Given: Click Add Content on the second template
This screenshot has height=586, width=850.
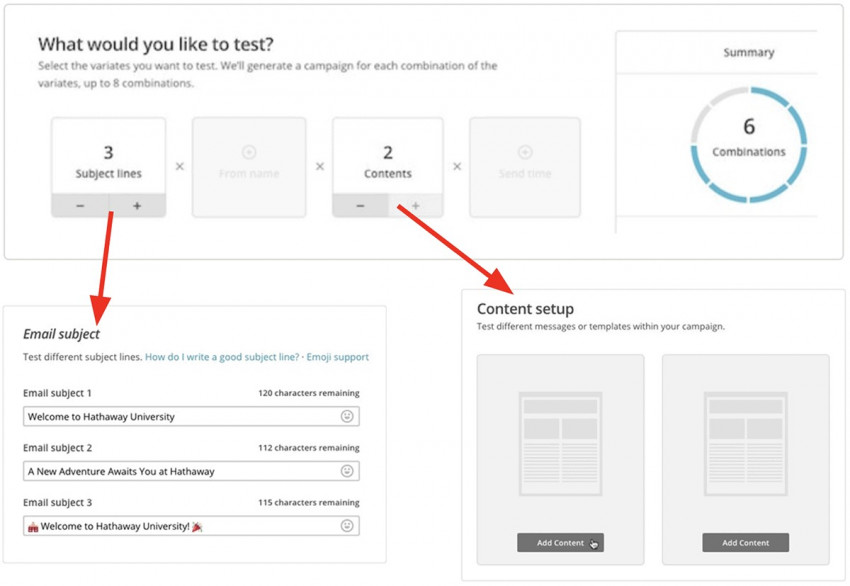Looking at the screenshot, I should (745, 543).
